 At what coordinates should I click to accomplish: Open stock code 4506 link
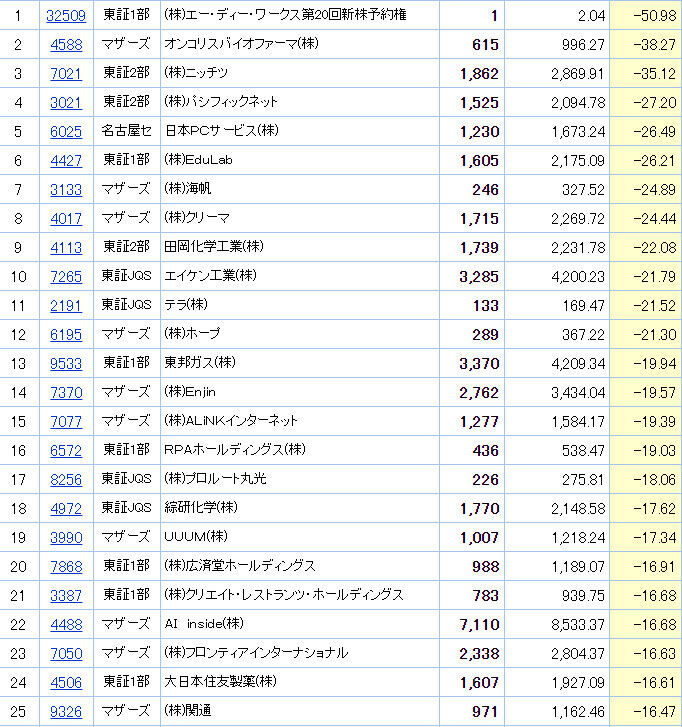tap(66, 683)
